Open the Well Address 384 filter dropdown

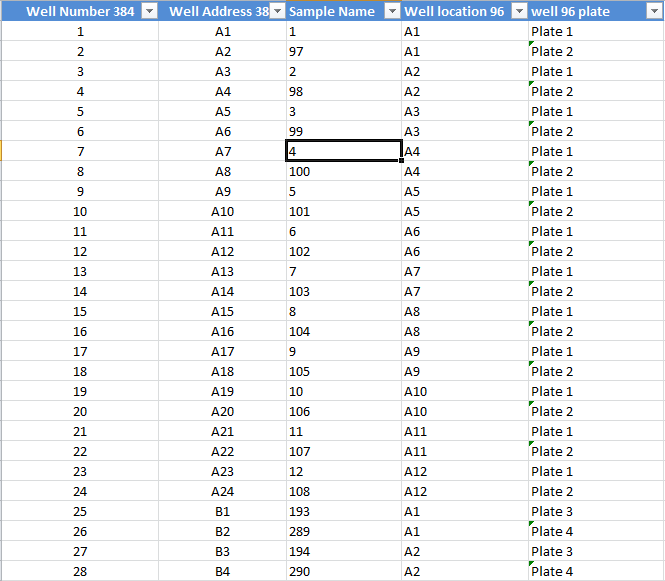(x=277, y=11)
